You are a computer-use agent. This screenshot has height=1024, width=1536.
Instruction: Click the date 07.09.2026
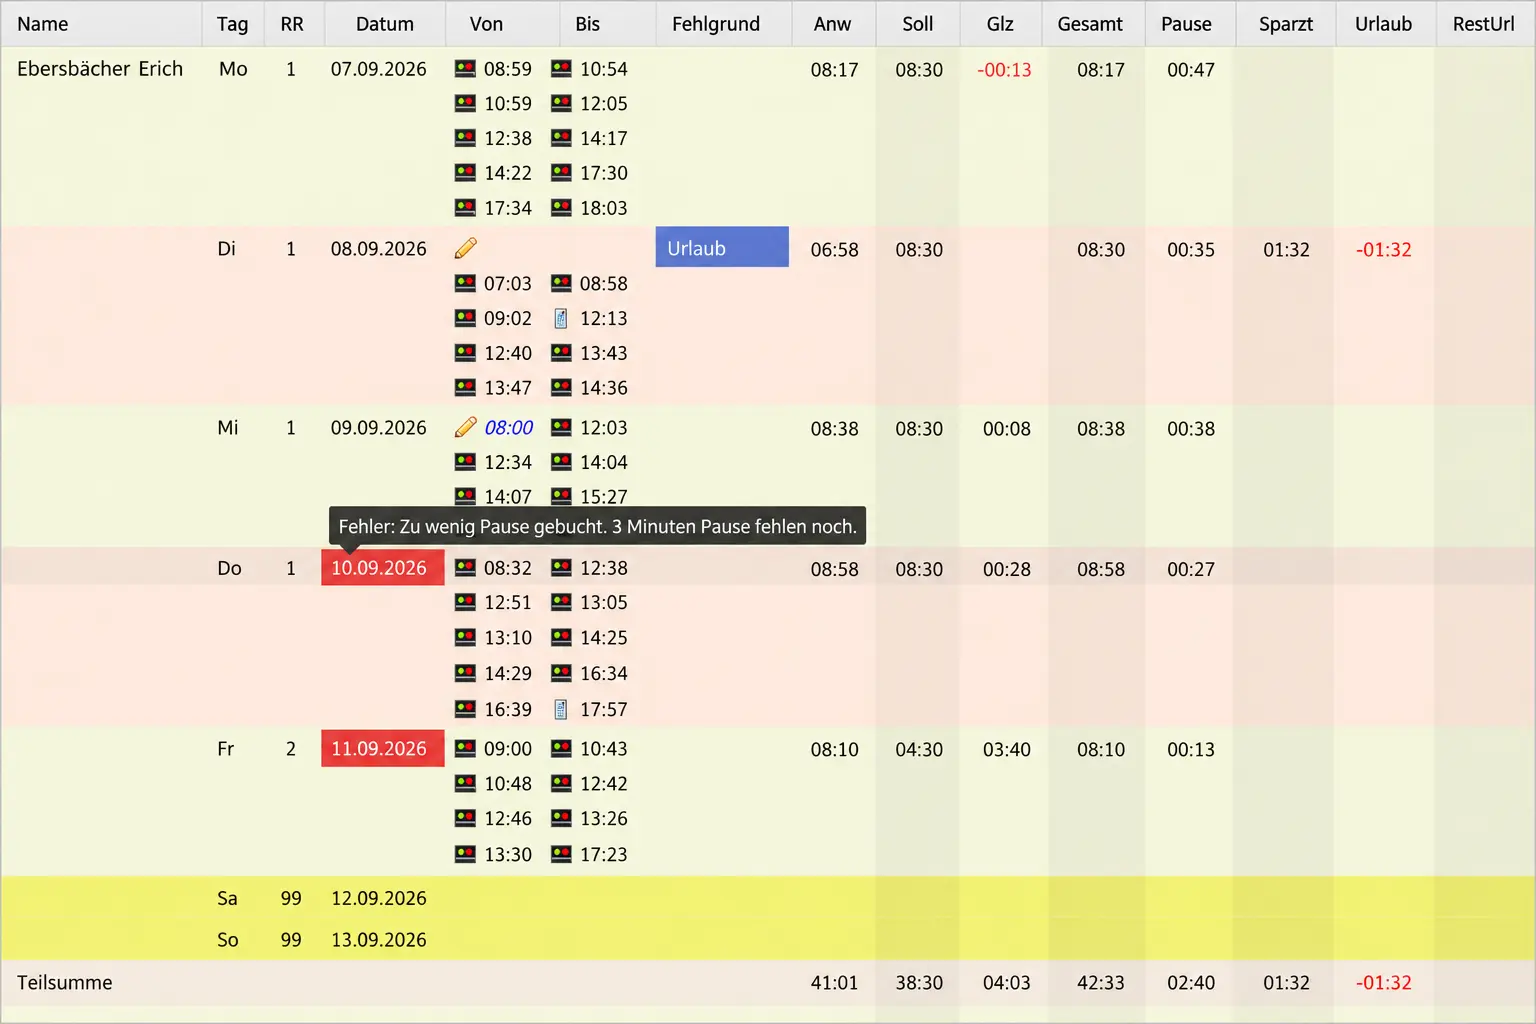coord(379,69)
